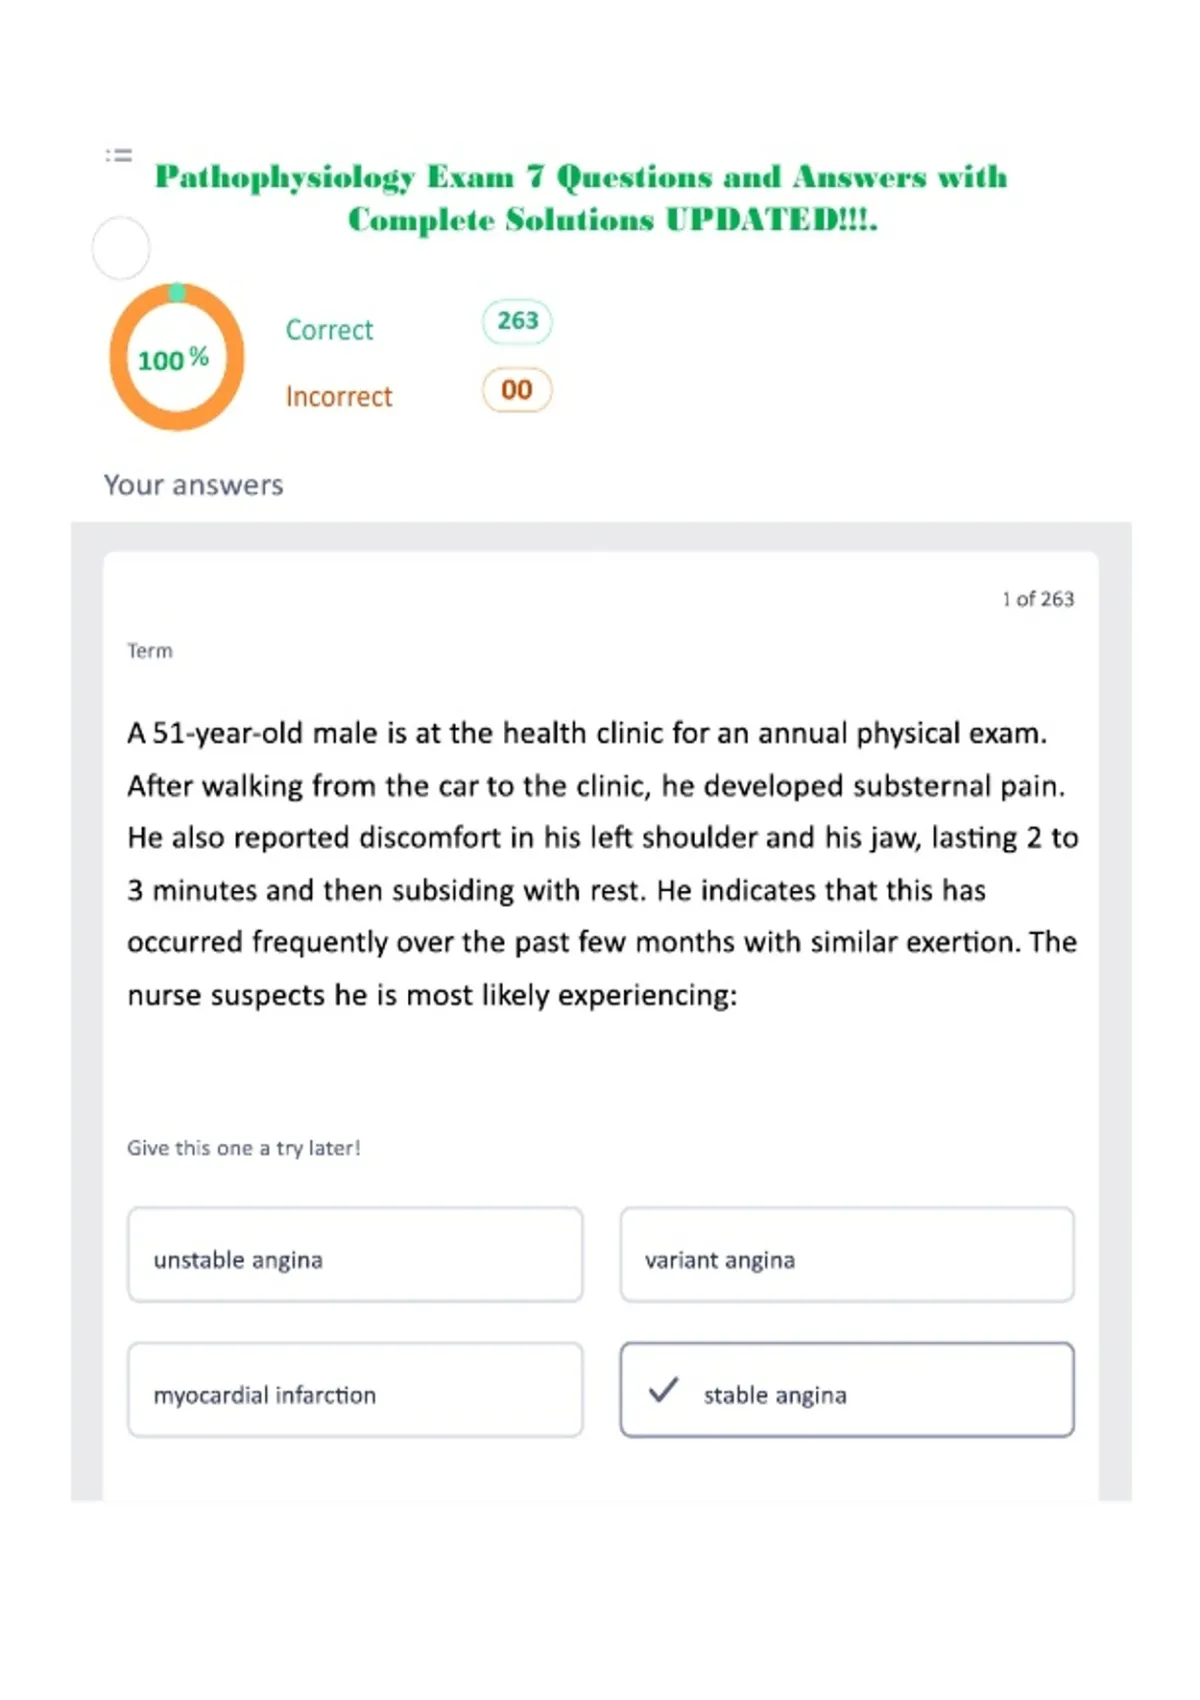The width and height of the screenshot is (1200, 1700).
Task: Open the list menu icon beside the title
Action: 119,155
